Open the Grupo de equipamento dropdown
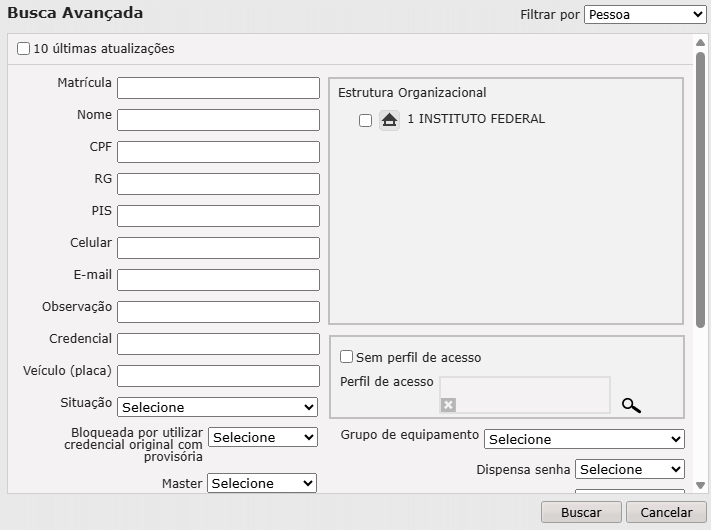This screenshot has height=530, width=711. pos(584,439)
